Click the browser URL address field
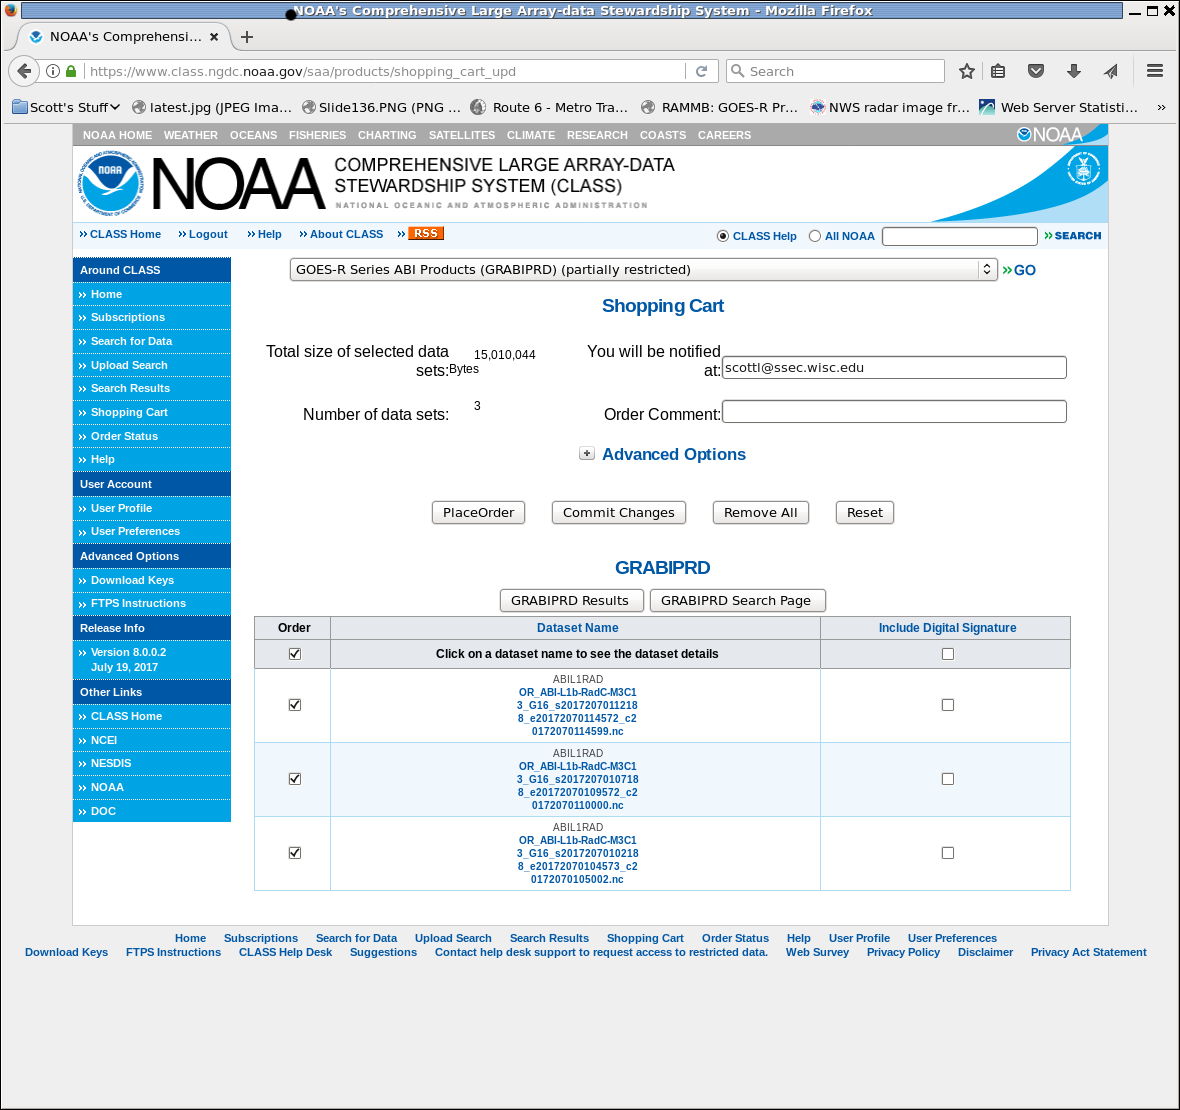The image size is (1180, 1110). click(385, 71)
